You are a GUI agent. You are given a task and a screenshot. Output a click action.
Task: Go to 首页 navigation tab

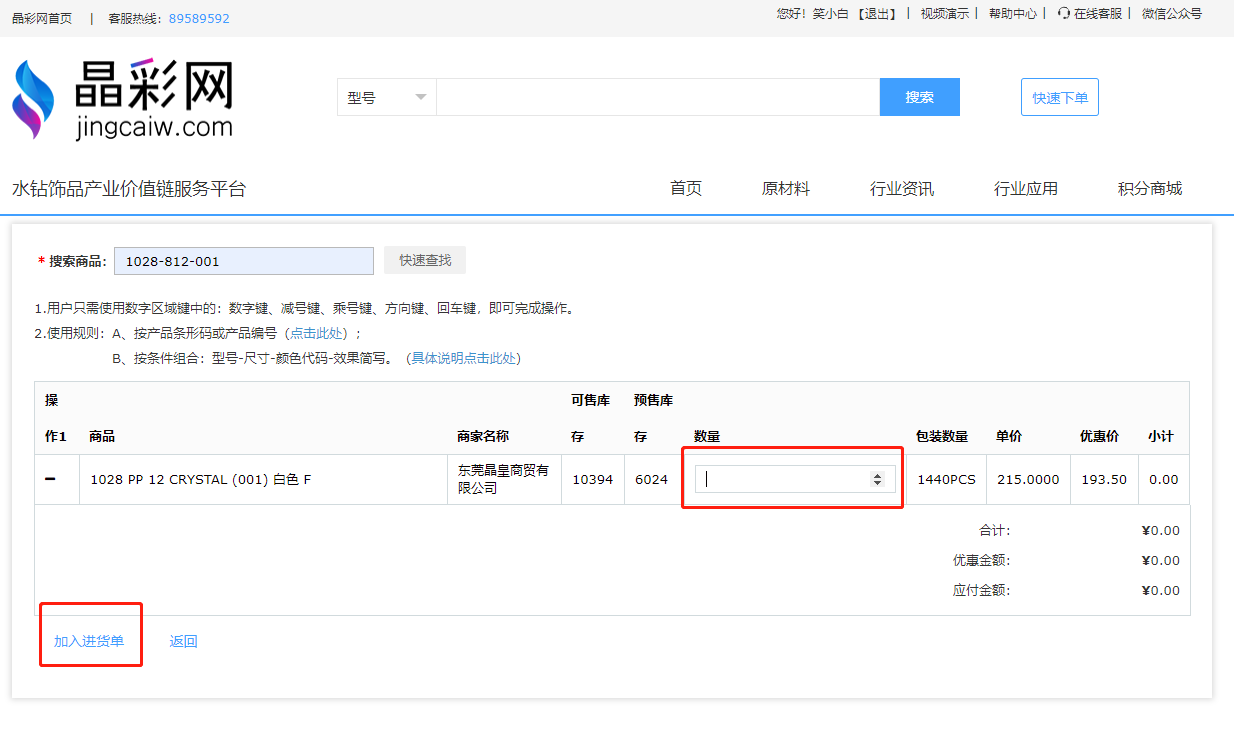(x=686, y=189)
